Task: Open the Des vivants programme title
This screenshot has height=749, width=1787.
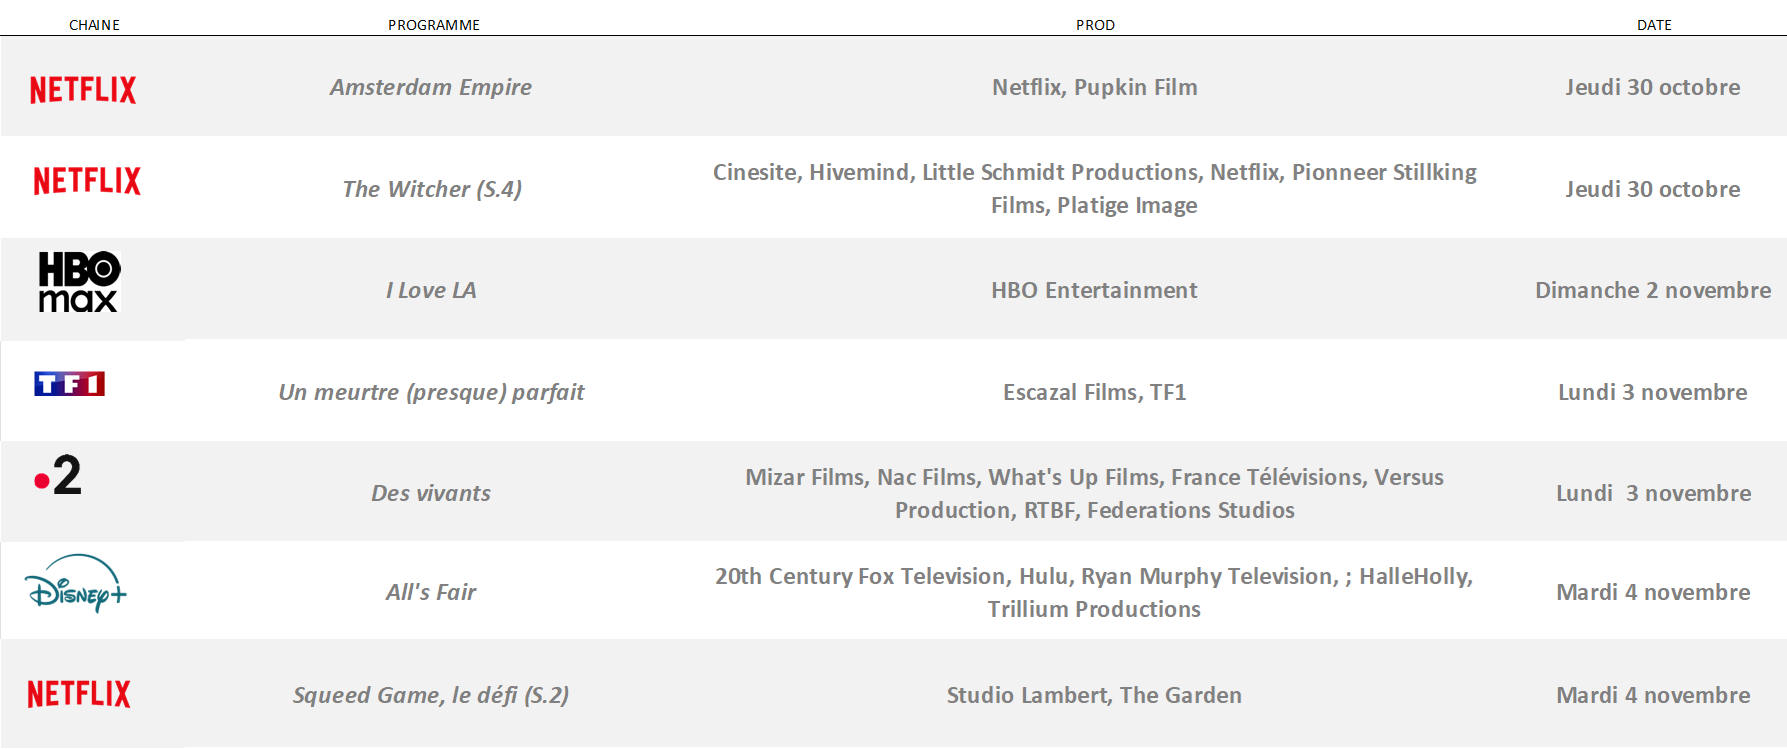Action: coord(431,493)
